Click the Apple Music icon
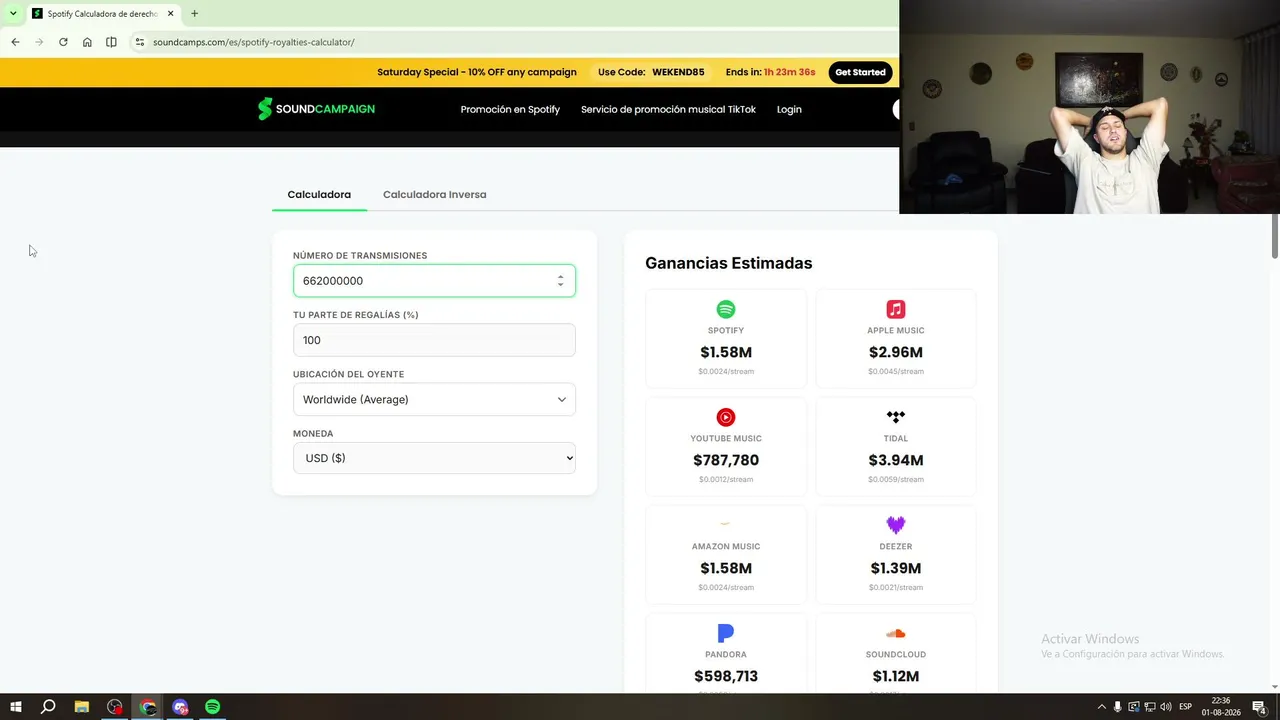The width and height of the screenshot is (1280, 720). (896, 309)
